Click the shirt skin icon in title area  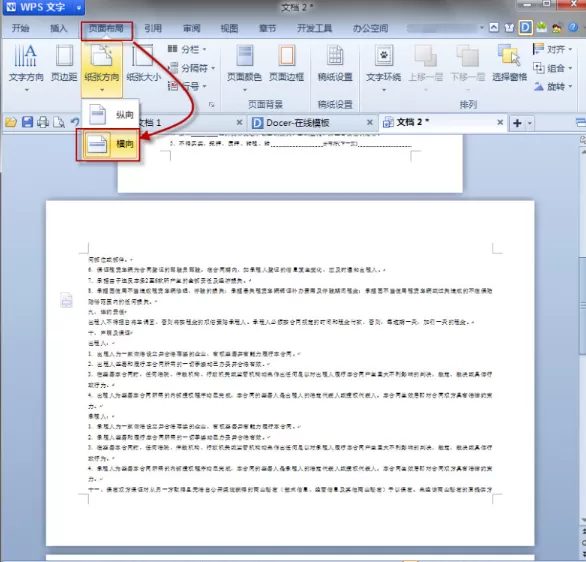(509, 28)
